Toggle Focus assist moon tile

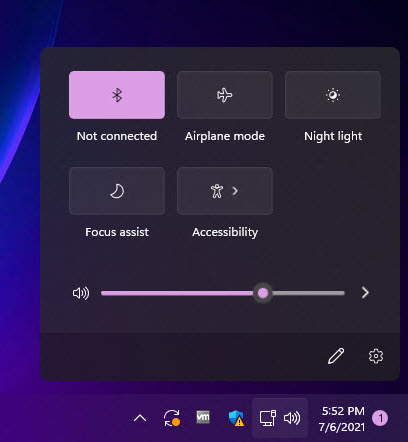coord(117,191)
